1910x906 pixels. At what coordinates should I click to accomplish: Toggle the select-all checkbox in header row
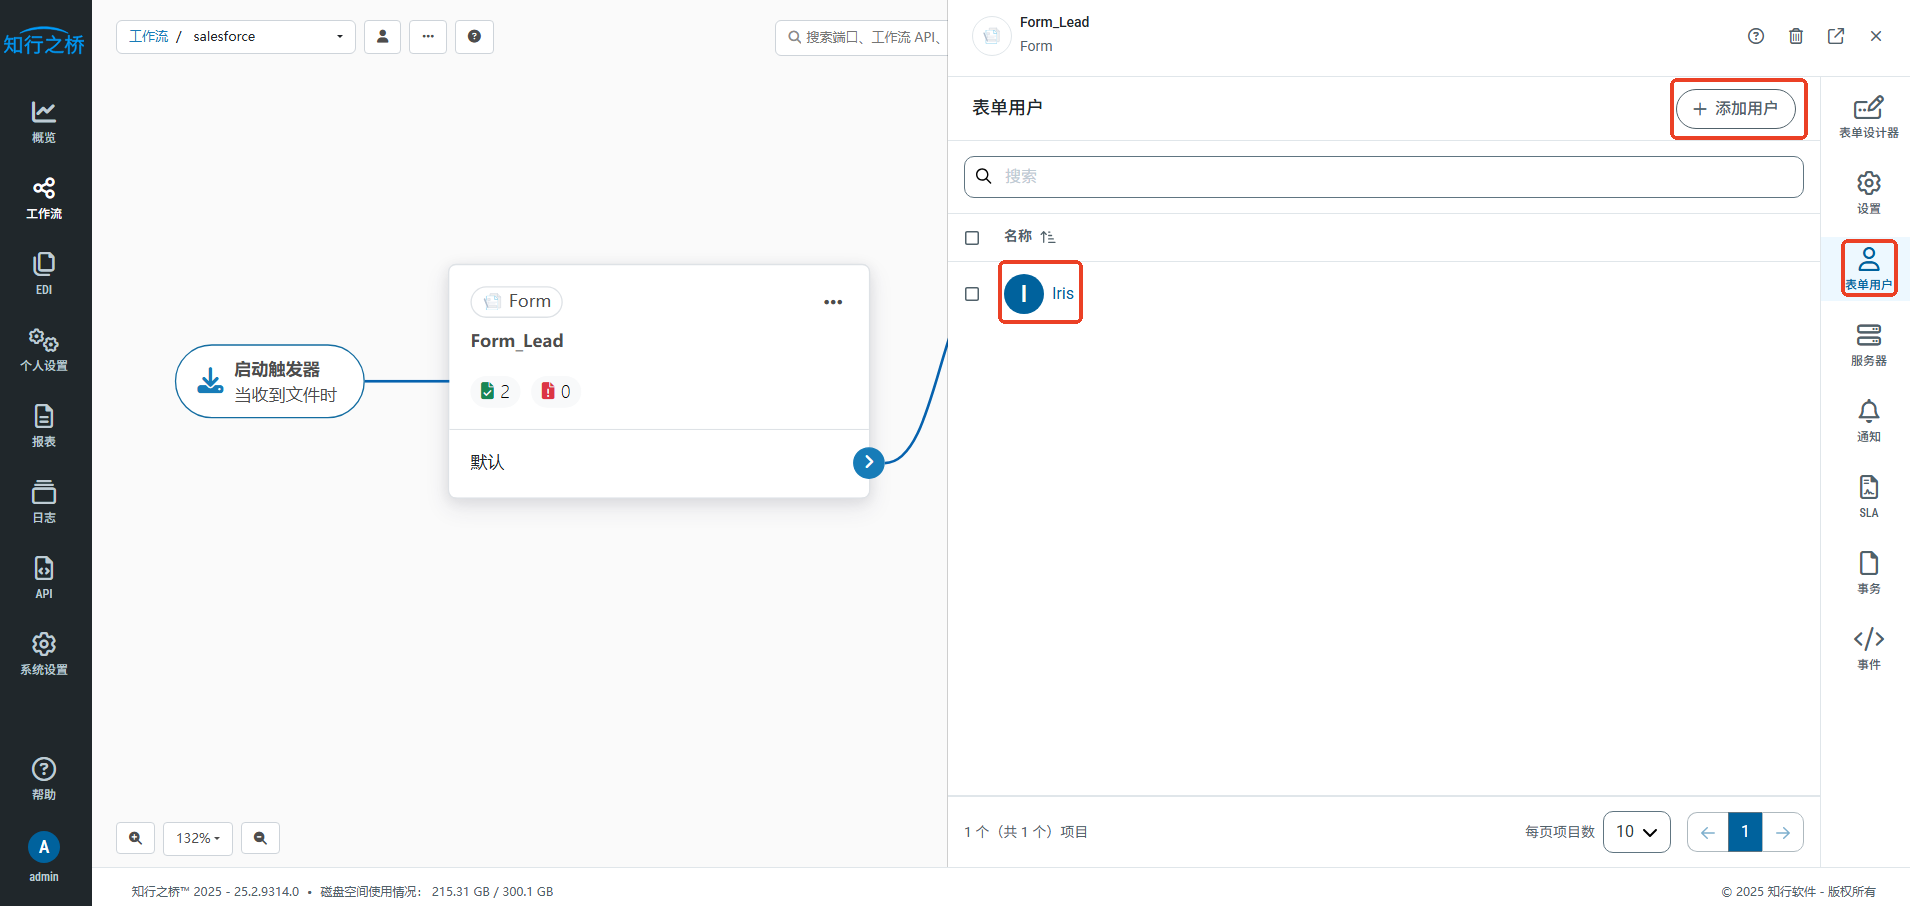(x=972, y=238)
